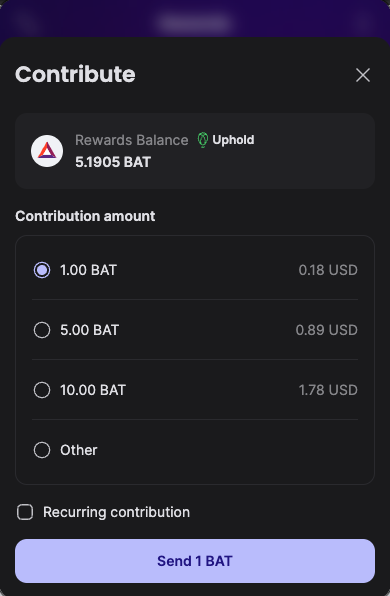Click the green Uphold logo icon
The image size is (390, 596).
203,140
